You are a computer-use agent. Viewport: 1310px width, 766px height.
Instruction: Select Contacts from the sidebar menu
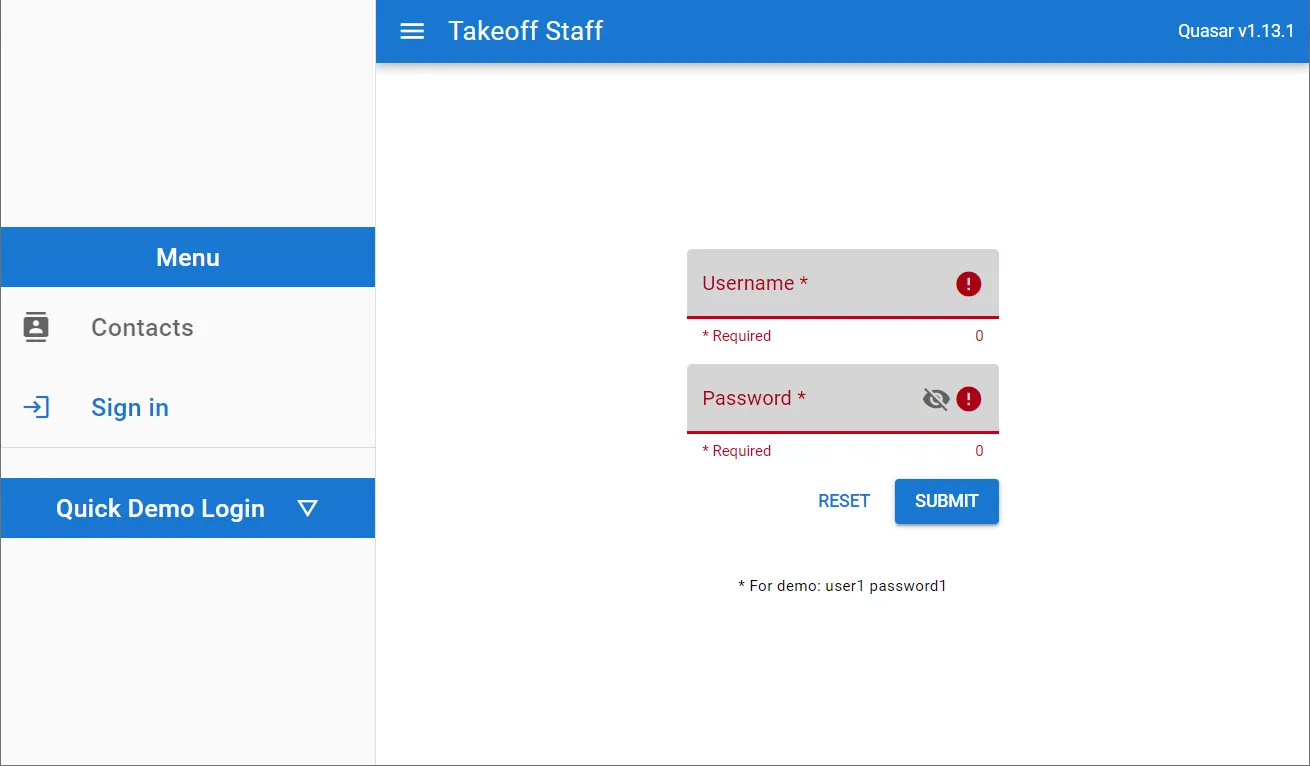pos(142,327)
